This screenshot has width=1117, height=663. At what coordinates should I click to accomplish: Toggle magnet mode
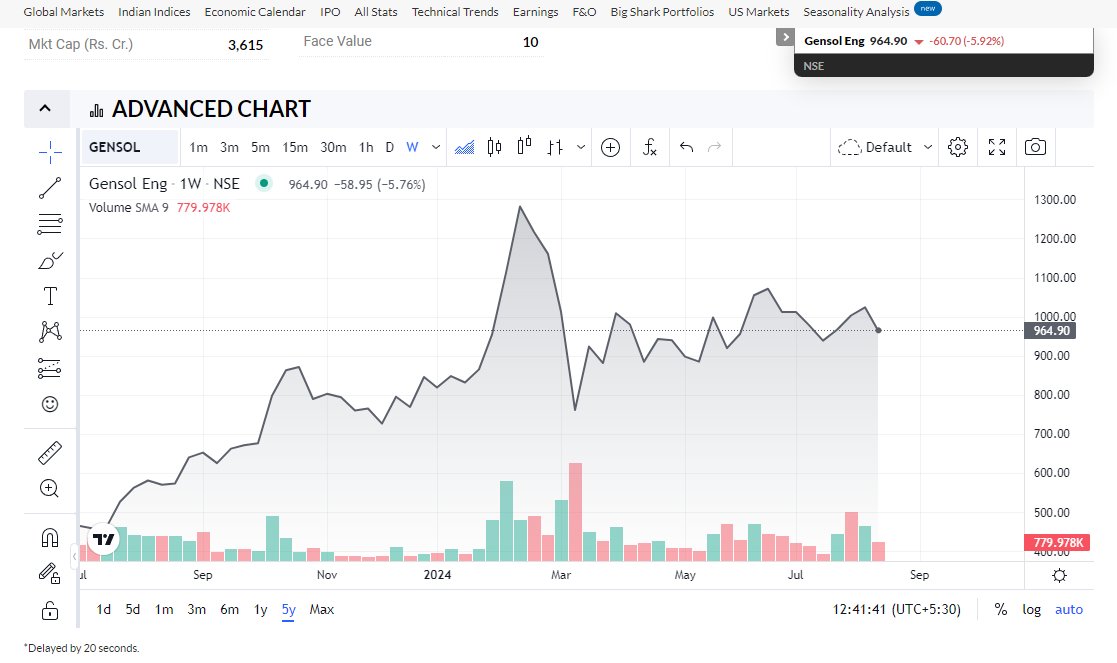[x=50, y=538]
